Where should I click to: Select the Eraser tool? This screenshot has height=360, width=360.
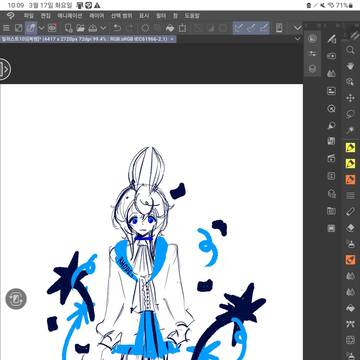[x=350, y=228]
